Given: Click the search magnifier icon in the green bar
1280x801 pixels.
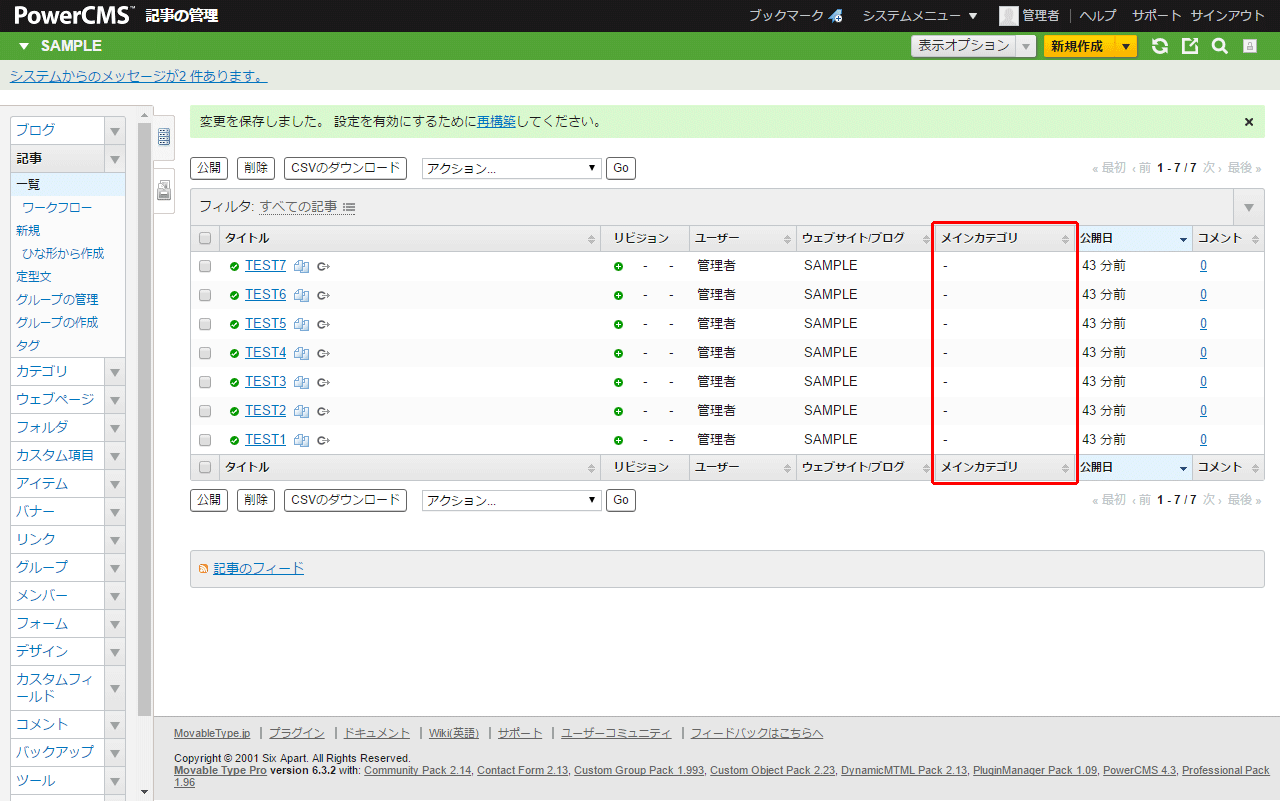Looking at the screenshot, I should [1220, 46].
